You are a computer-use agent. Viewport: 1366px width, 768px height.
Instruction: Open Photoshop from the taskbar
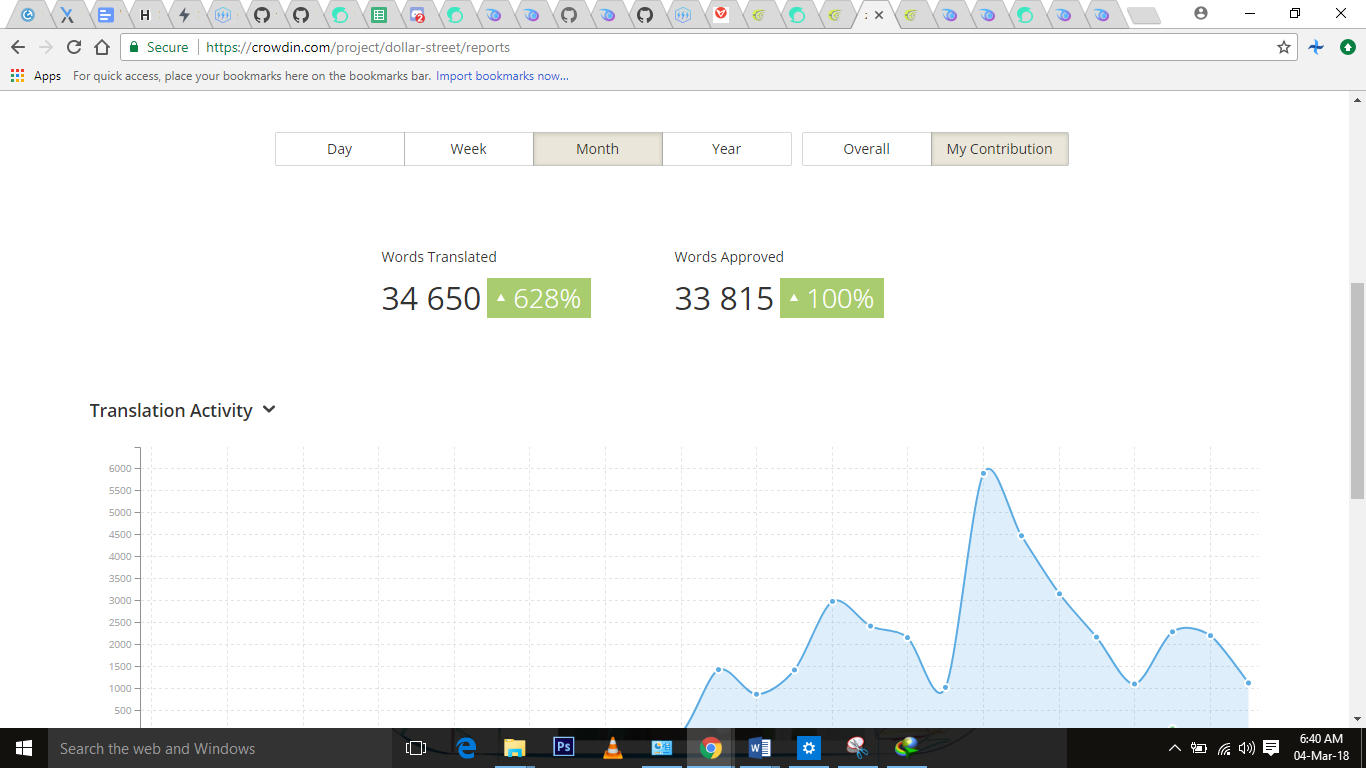pos(564,748)
